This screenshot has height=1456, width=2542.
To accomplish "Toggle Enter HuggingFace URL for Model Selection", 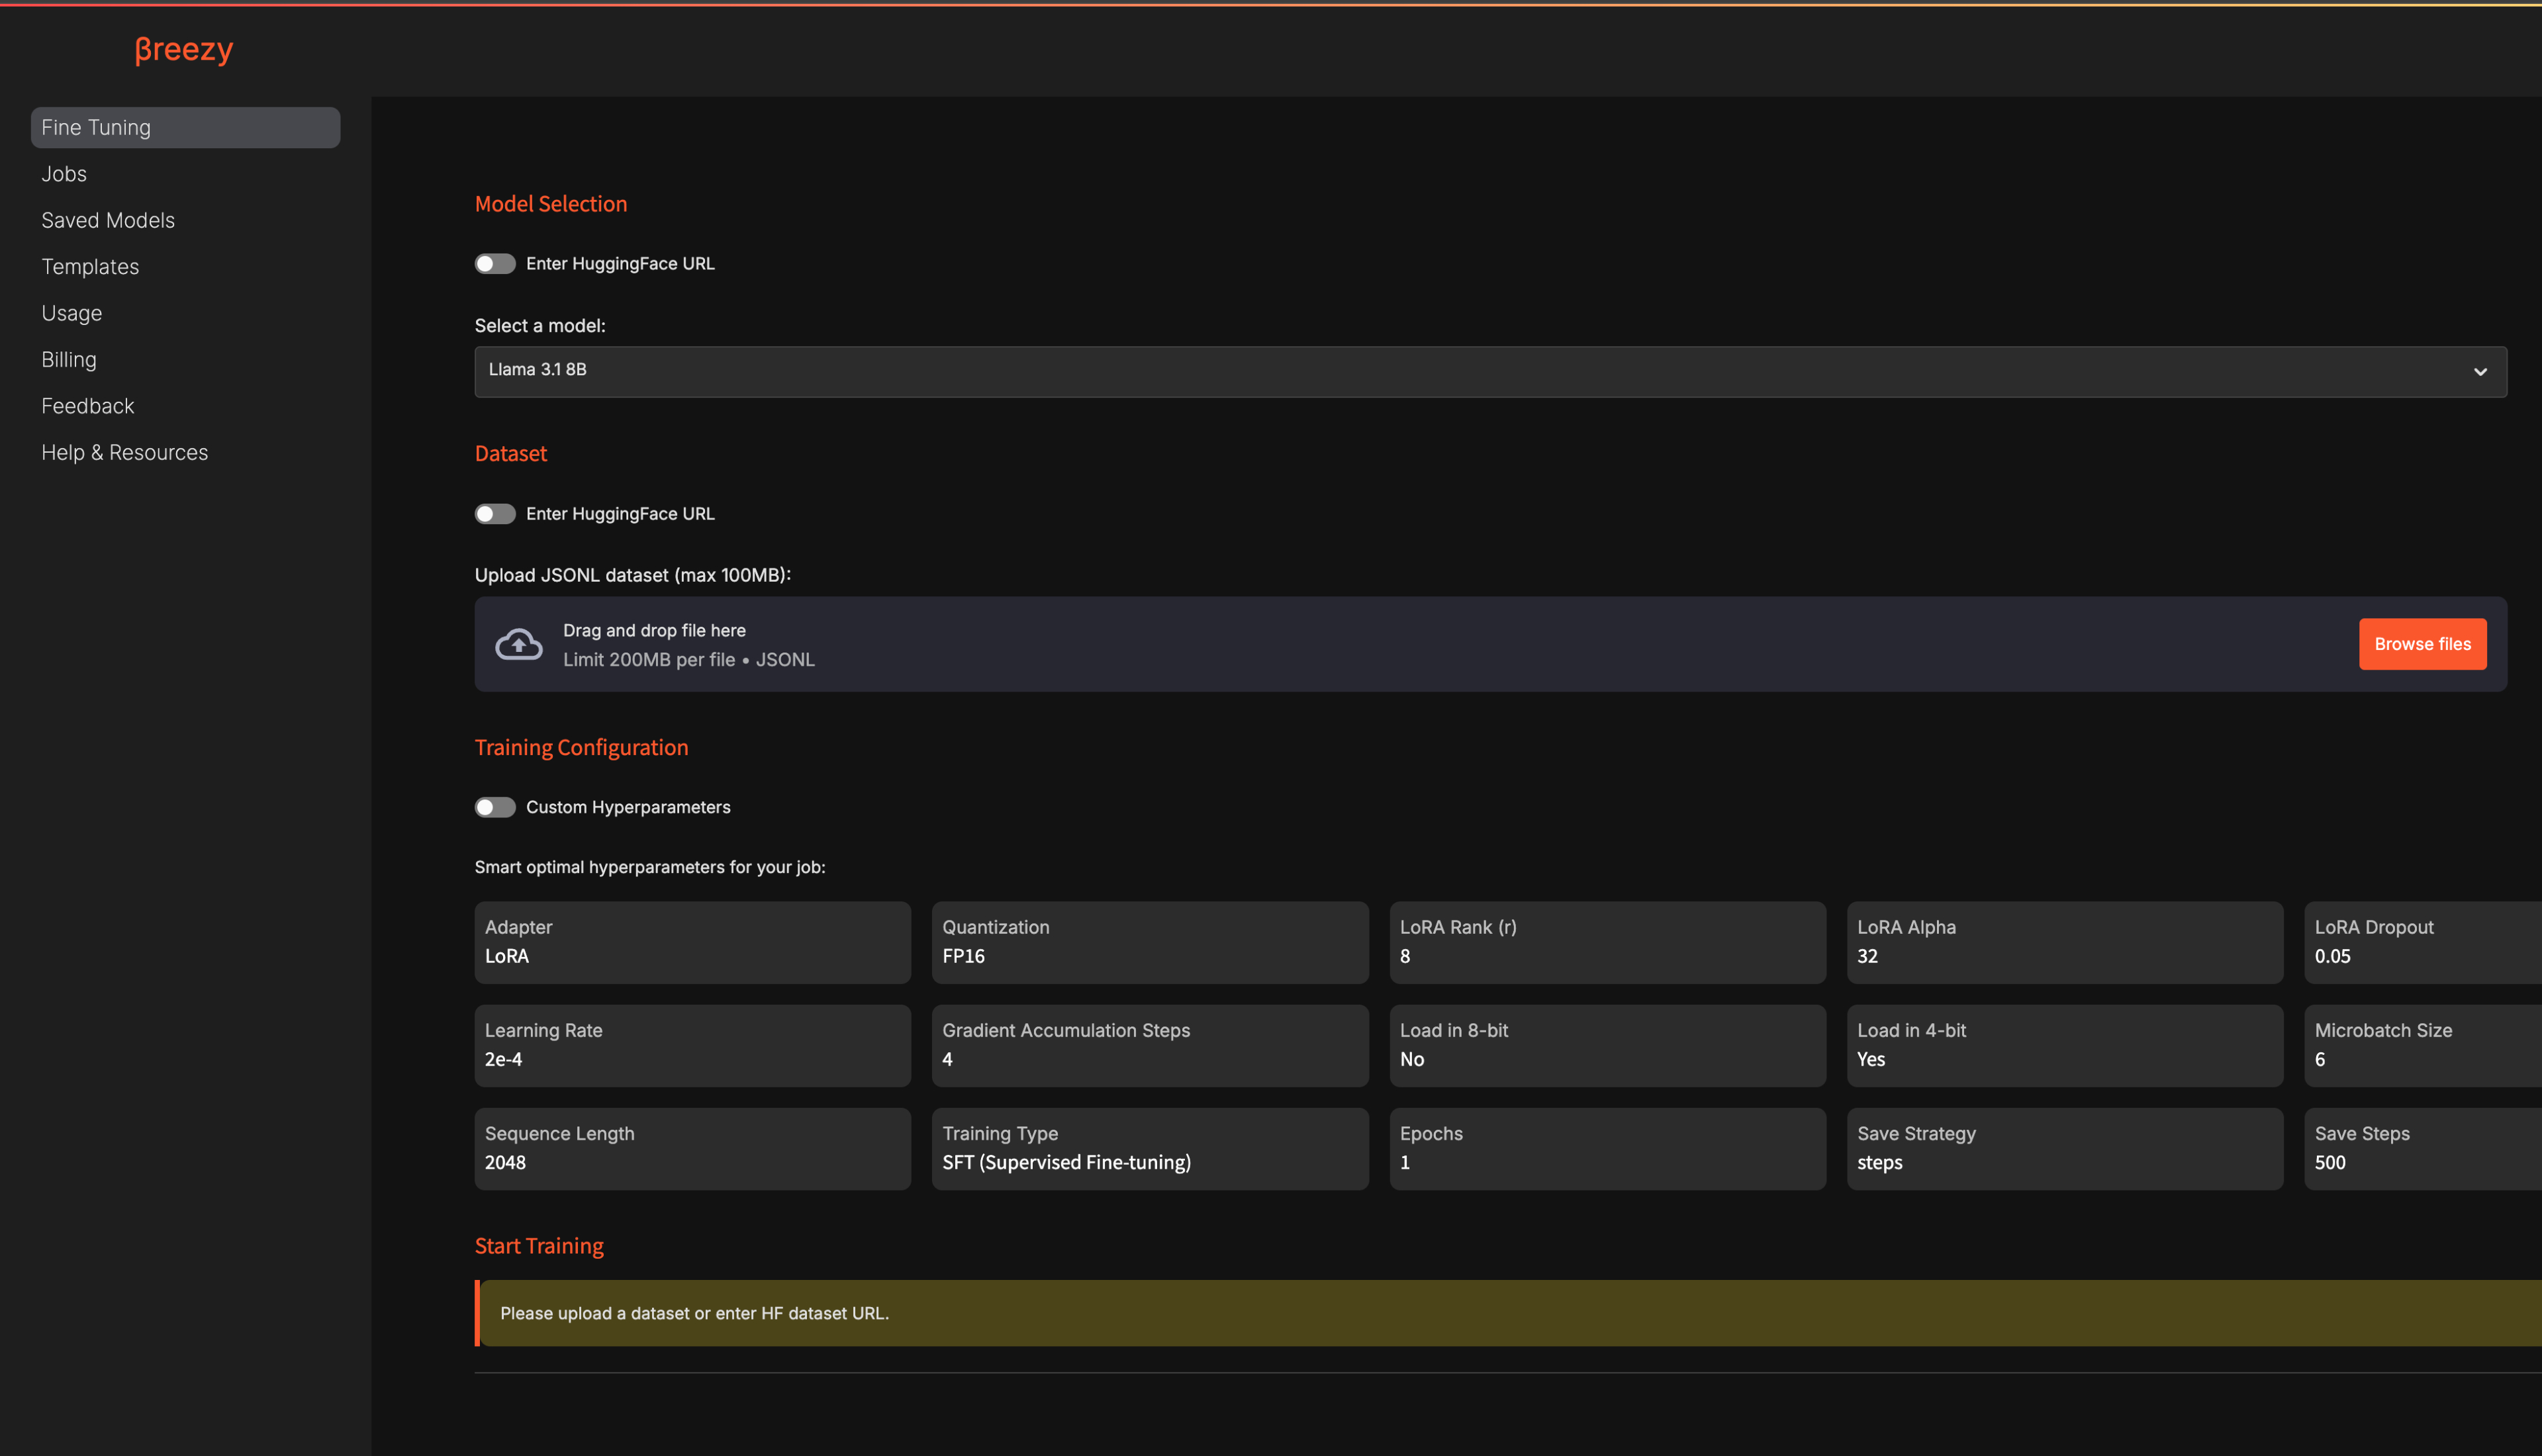I will click(495, 264).
